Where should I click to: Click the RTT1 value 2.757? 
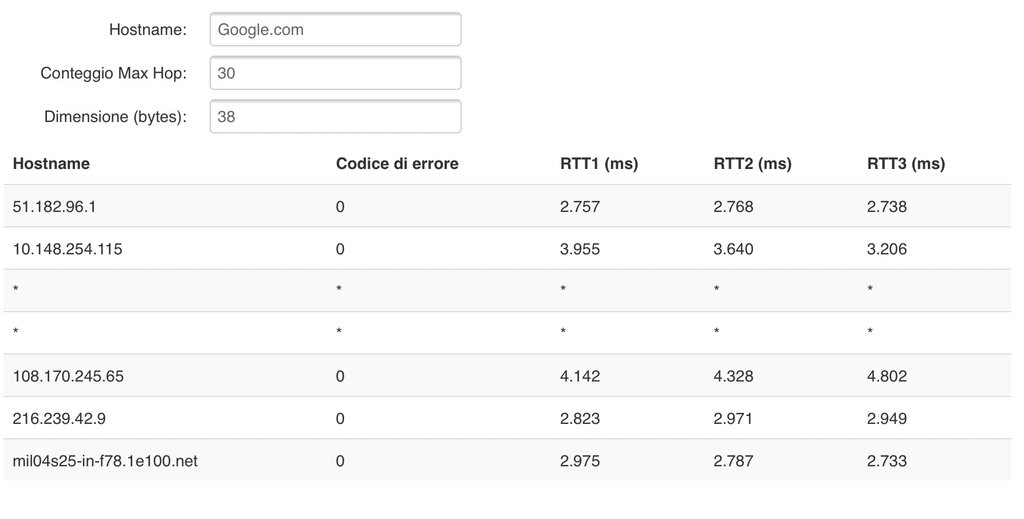click(580, 207)
